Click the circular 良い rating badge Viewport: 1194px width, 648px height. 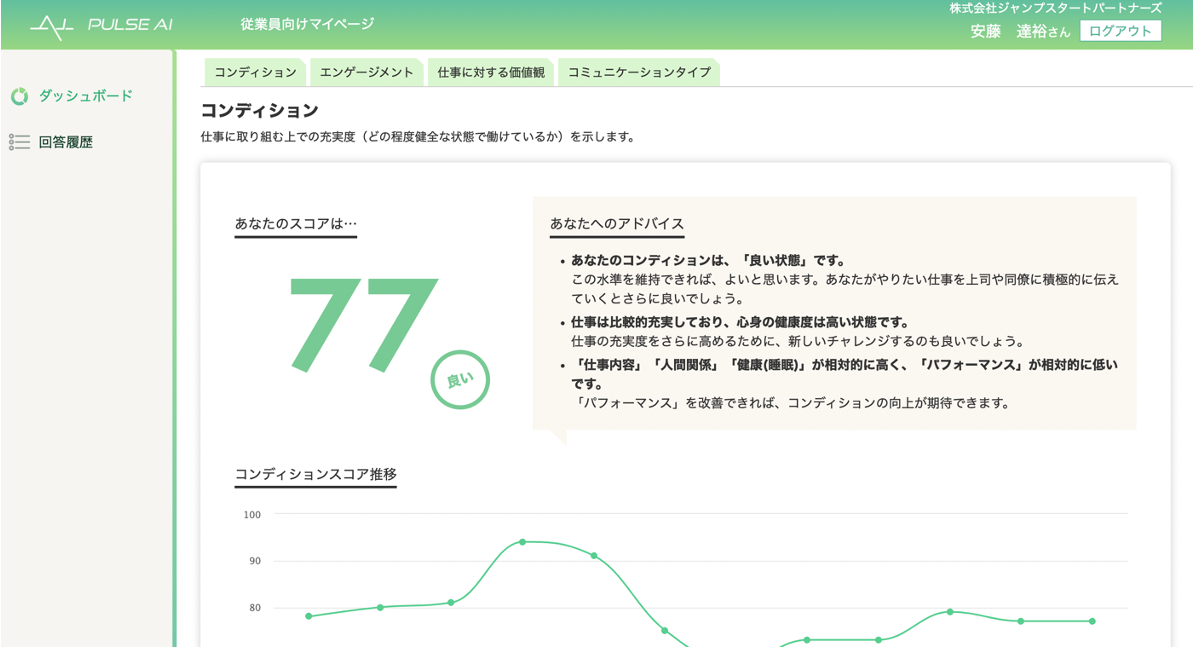pos(460,380)
